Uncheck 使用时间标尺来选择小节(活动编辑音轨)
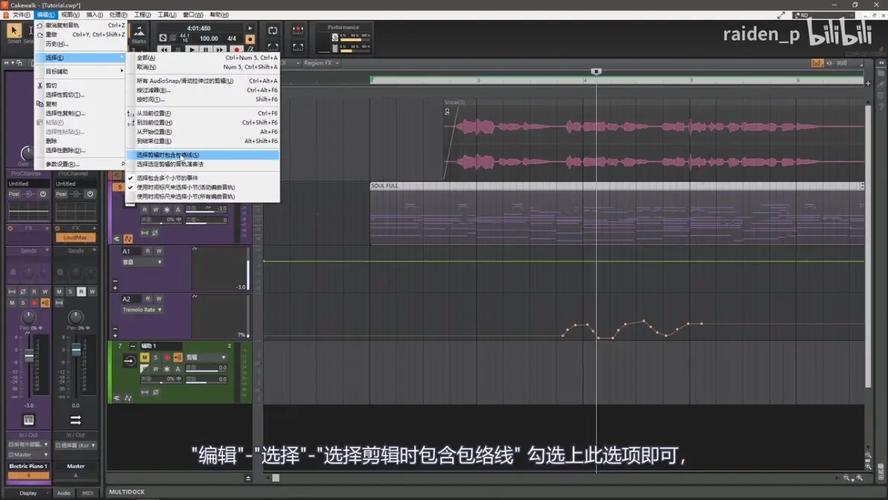Screen dimensions: 888x500 coord(203,187)
